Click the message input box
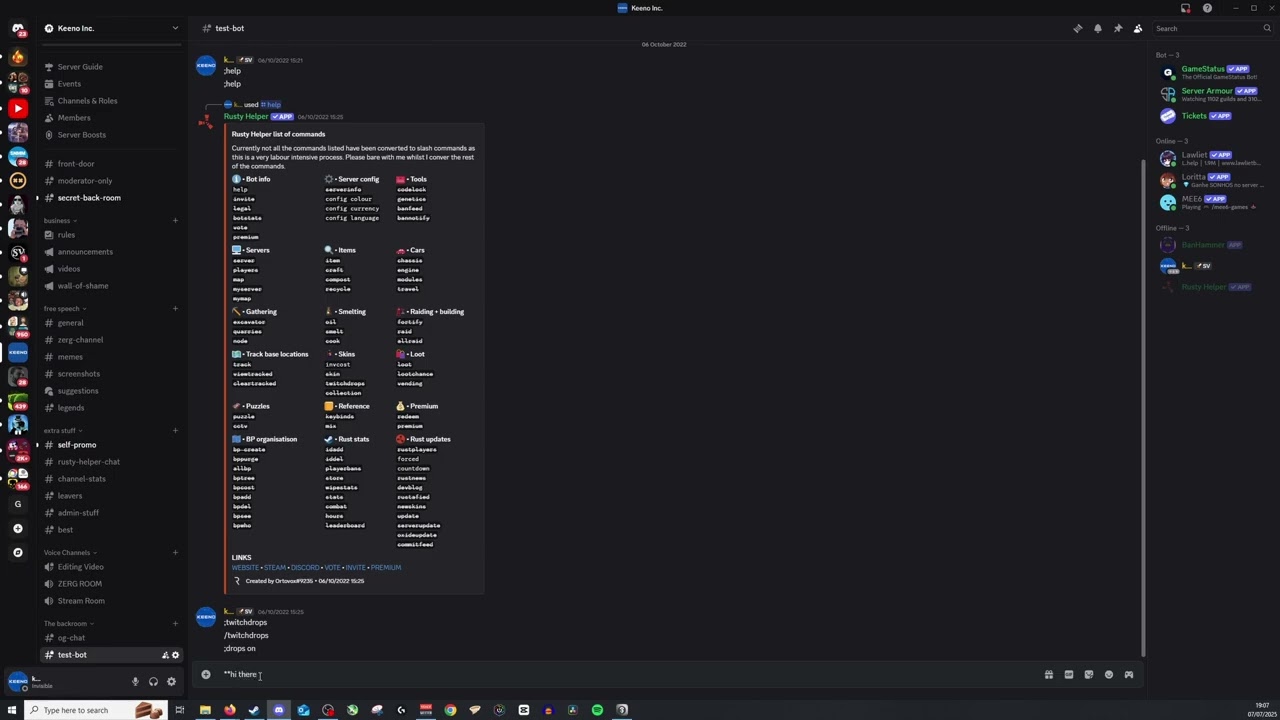This screenshot has width=1280, height=720. pyautogui.click(x=630, y=674)
